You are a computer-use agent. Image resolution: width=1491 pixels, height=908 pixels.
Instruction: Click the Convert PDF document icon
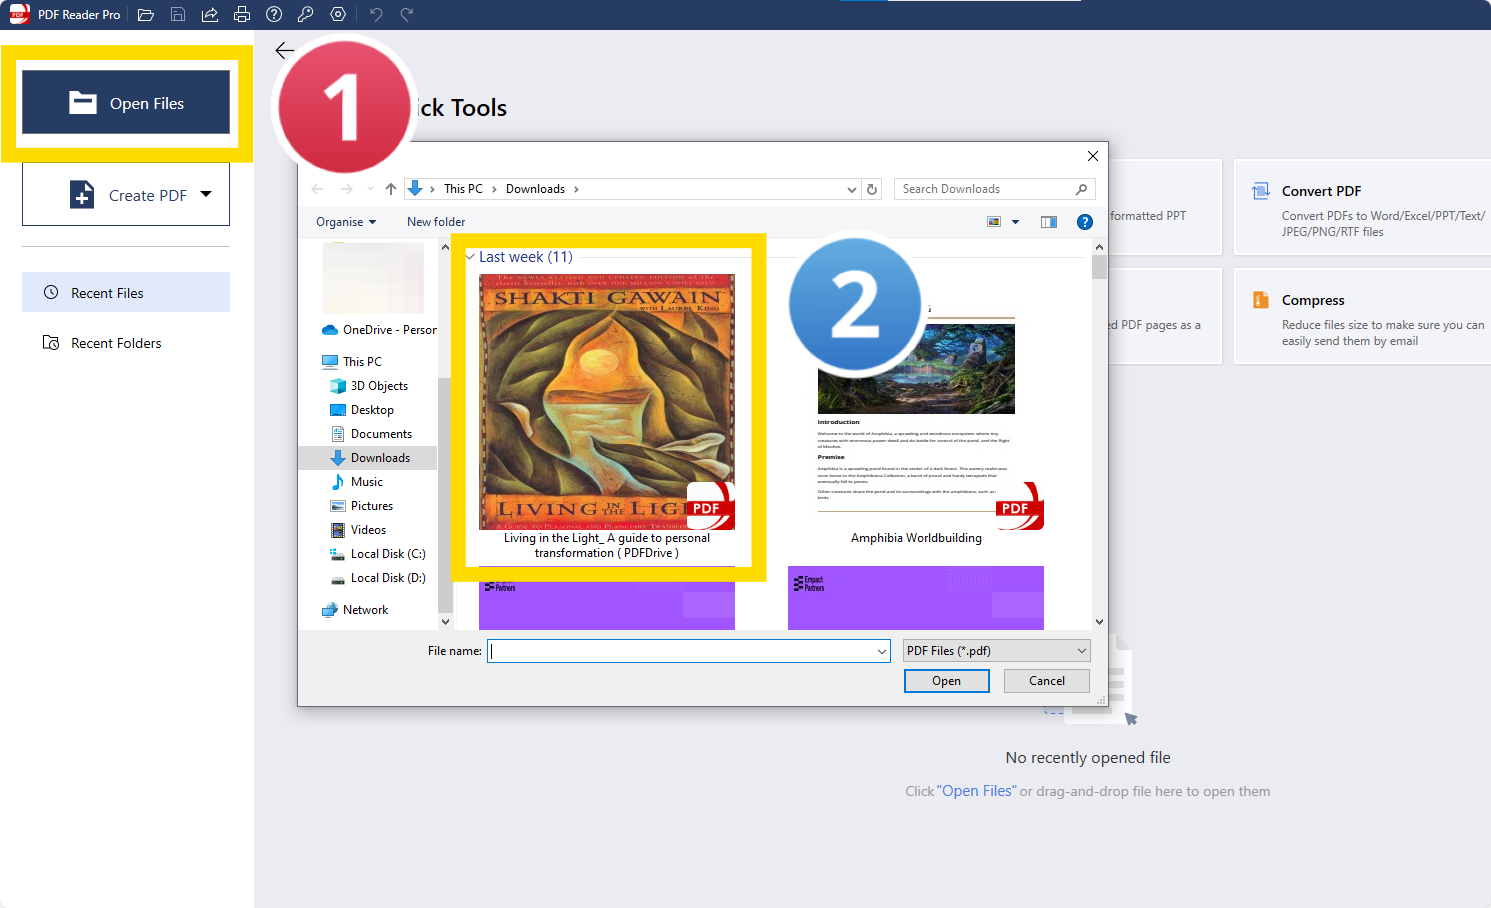(x=1261, y=191)
